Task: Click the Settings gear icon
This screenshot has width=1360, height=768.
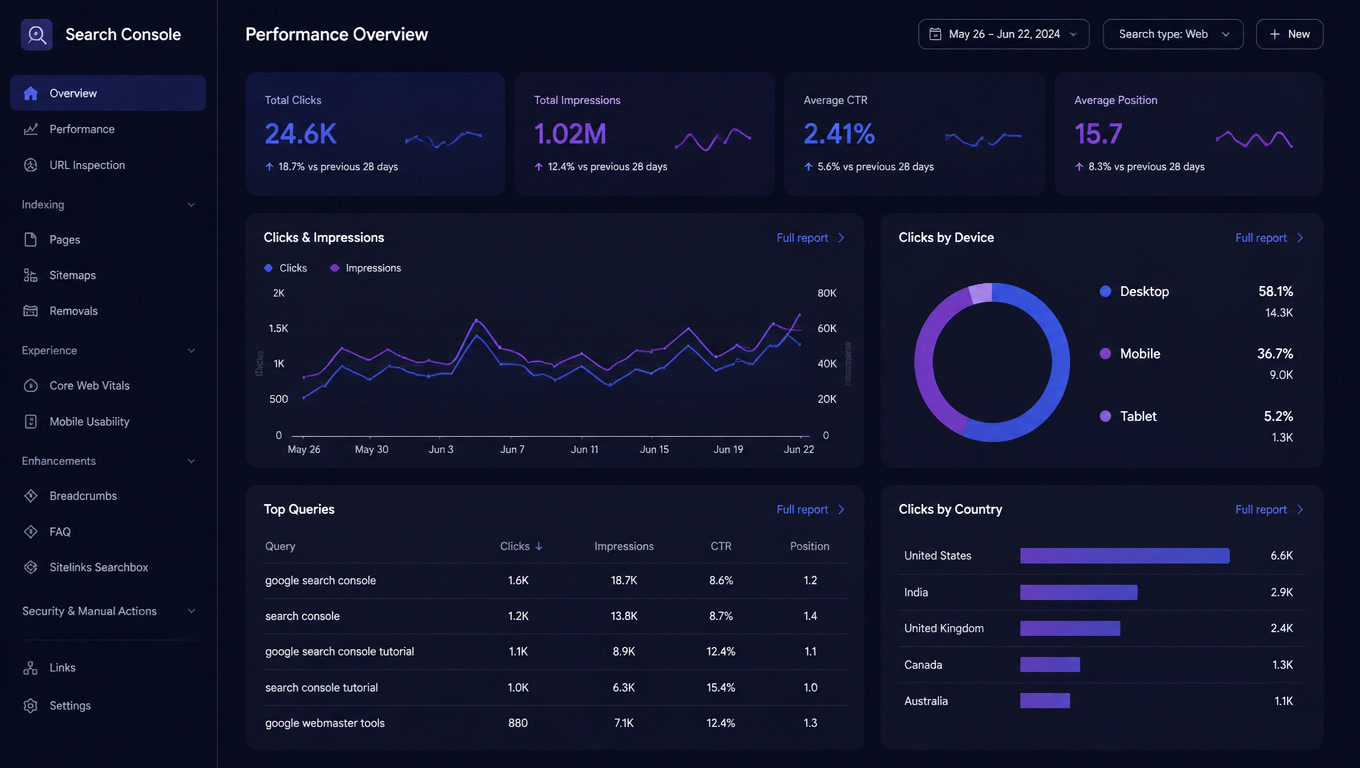Action: [x=31, y=706]
